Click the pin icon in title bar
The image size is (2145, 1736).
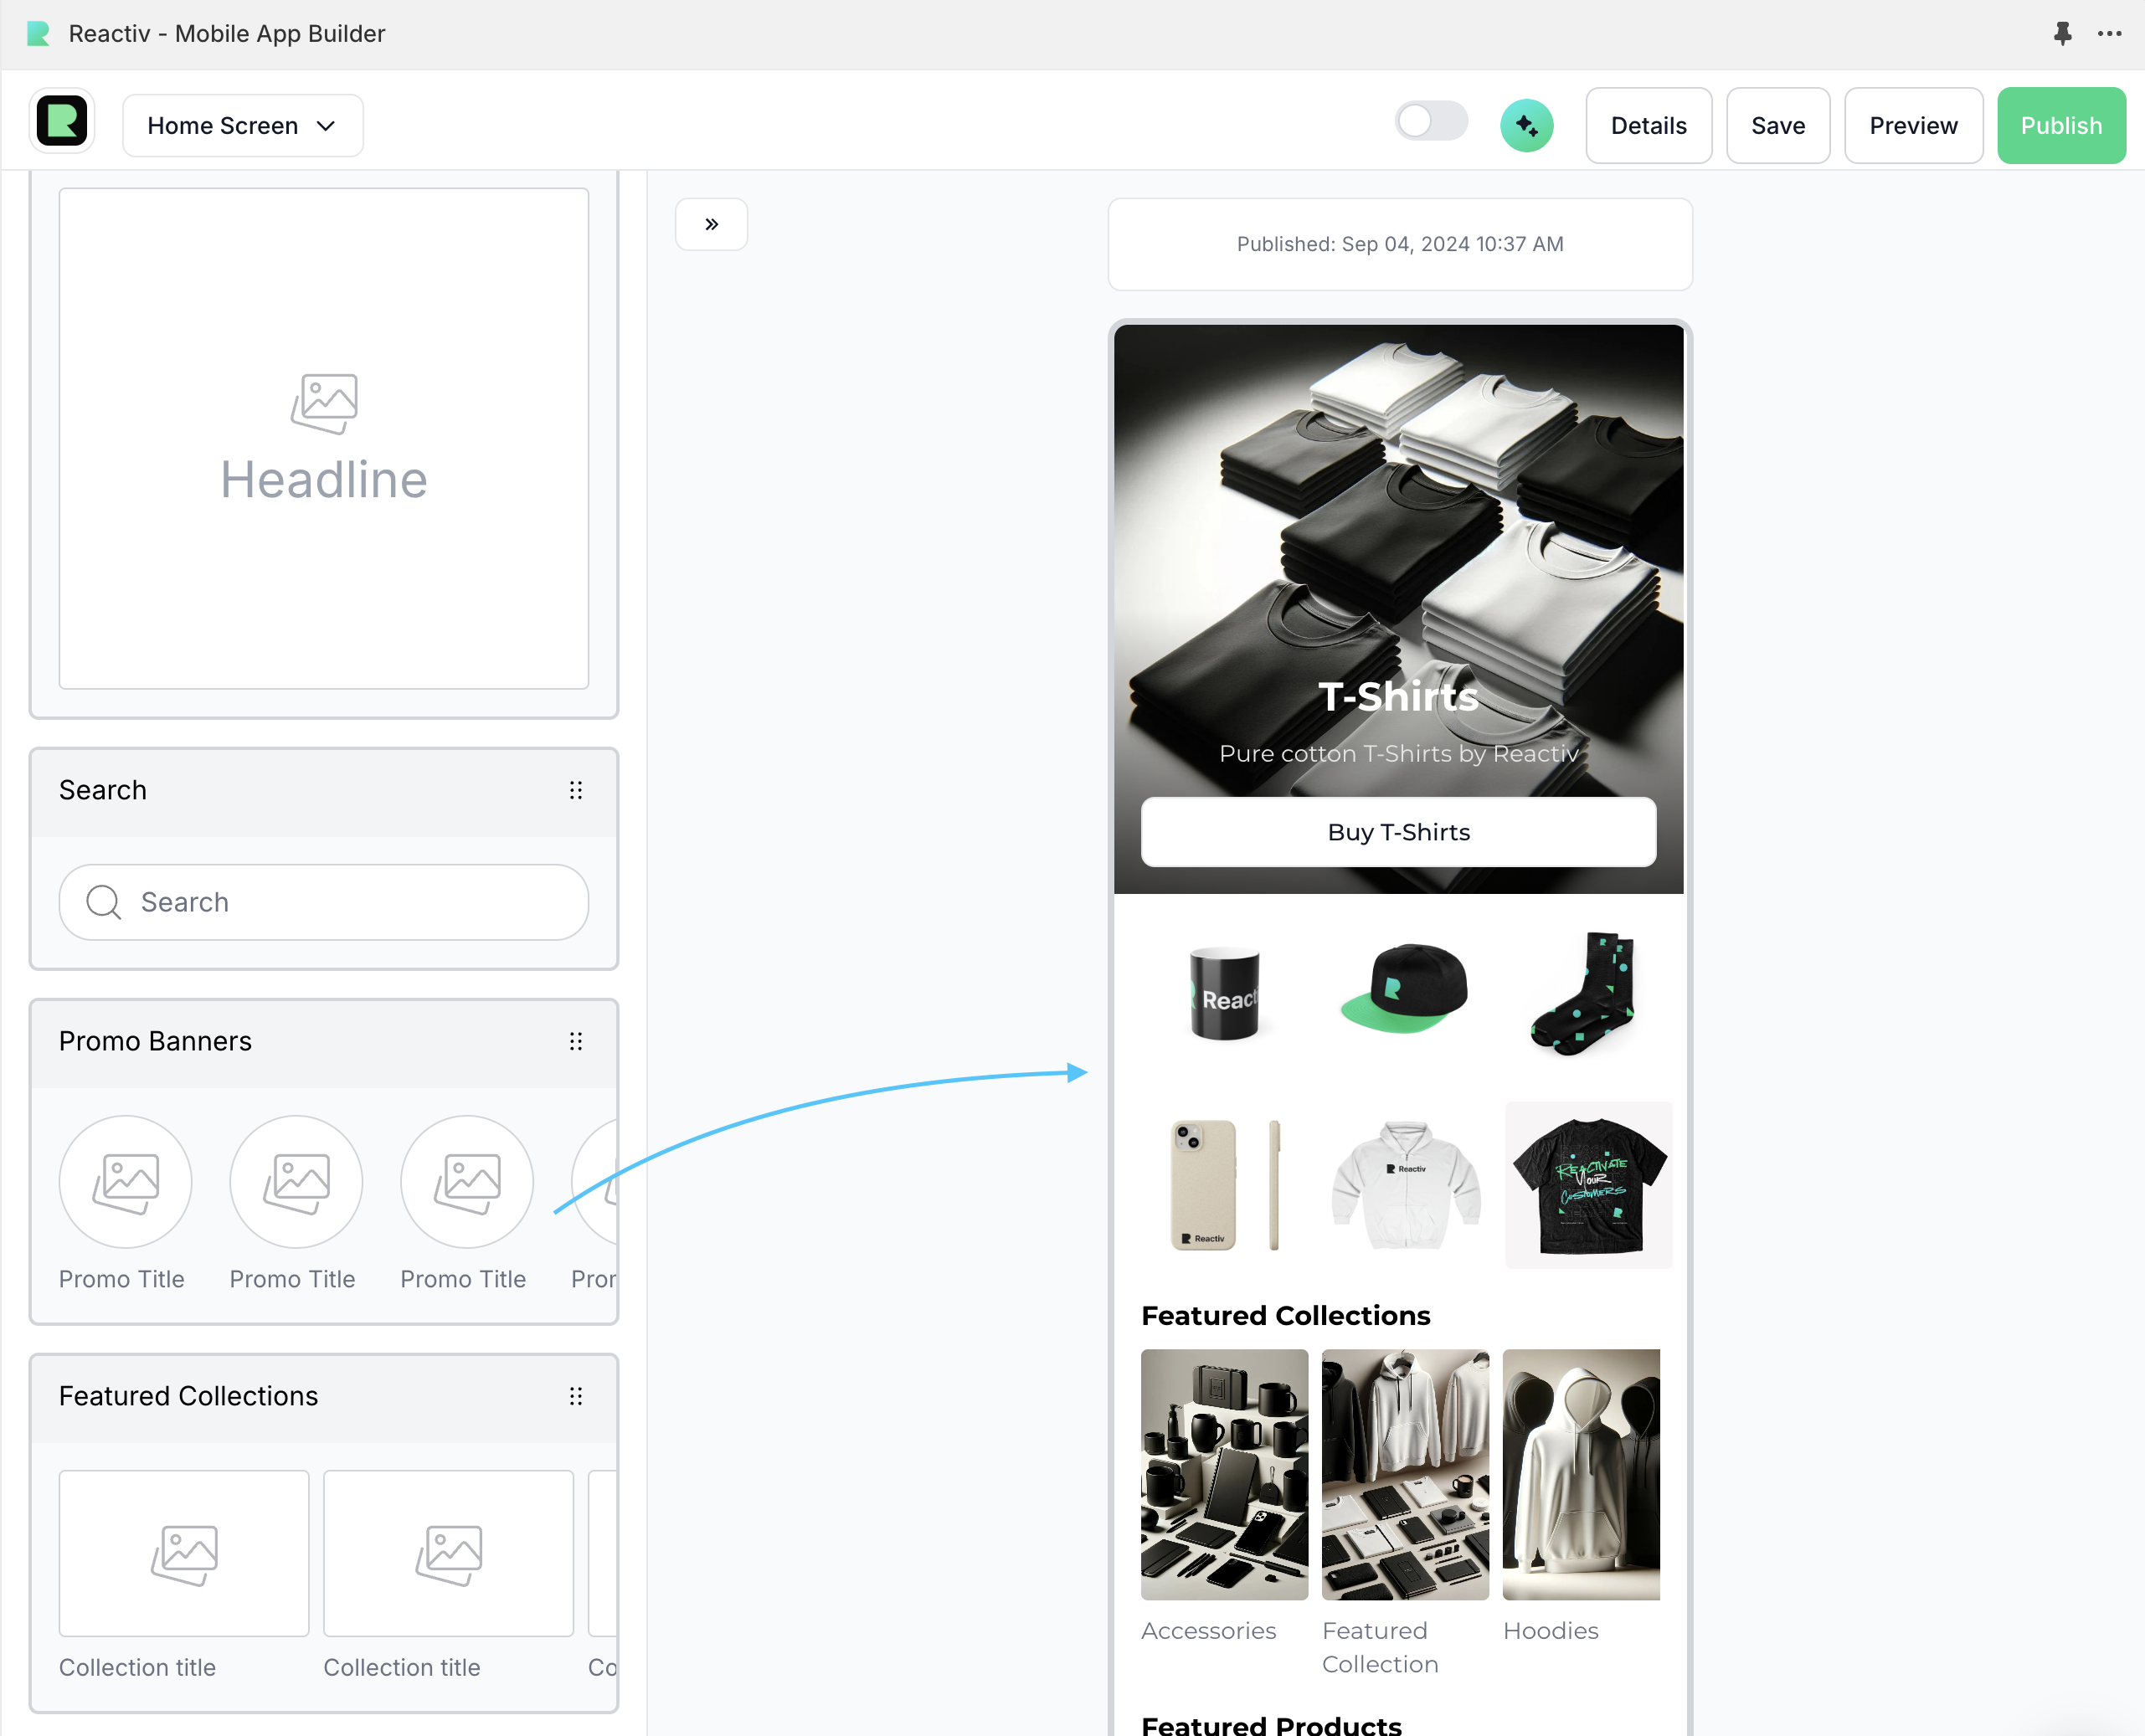point(2062,33)
